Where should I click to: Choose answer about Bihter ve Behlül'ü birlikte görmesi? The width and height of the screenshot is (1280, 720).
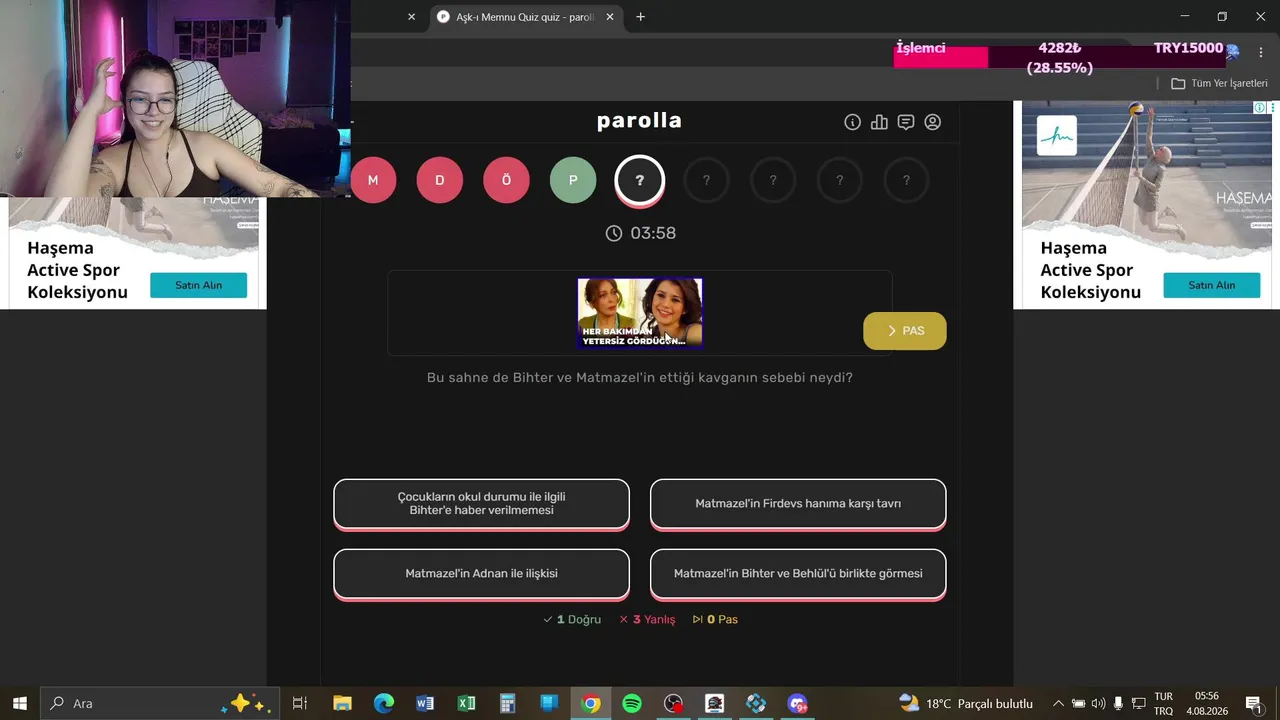pyautogui.click(x=798, y=574)
